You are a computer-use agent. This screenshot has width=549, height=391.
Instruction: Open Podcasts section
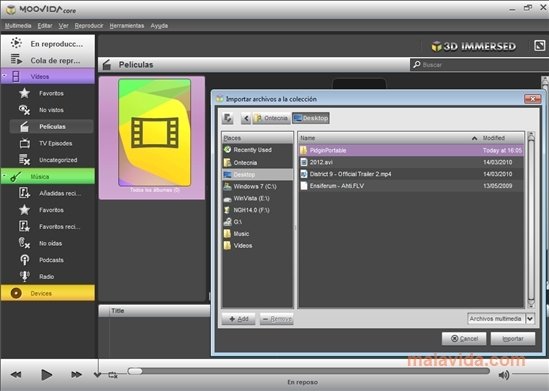51,260
